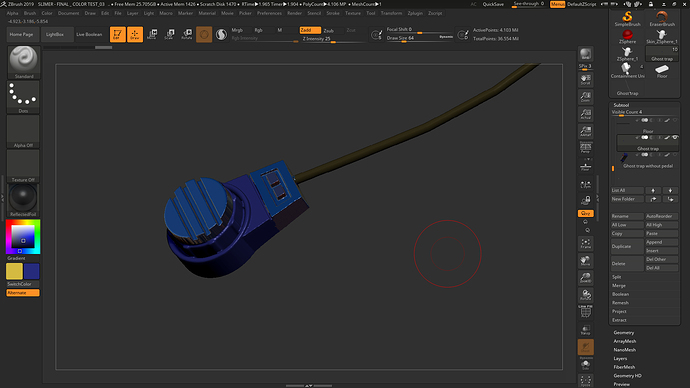Image resolution: width=690 pixels, height=388 pixels.
Task: Open the Preferences menu
Action: point(269,13)
